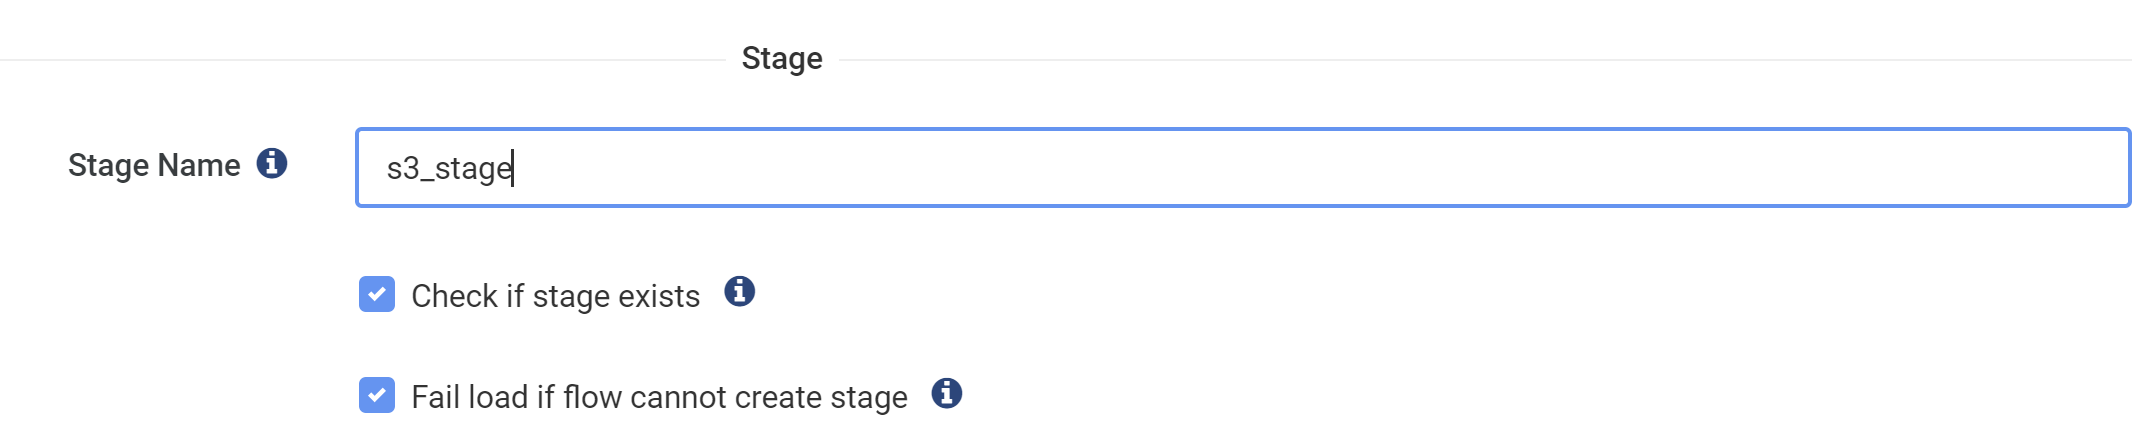This screenshot has width=2156, height=439.
Task: Click the 'Check if stage exists' label text
Action: [x=555, y=296]
